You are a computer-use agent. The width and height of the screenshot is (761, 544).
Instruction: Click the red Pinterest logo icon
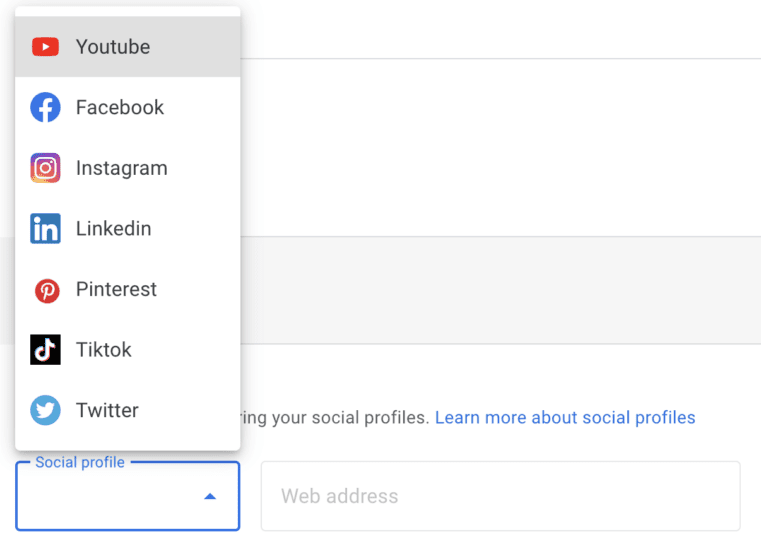point(46,290)
